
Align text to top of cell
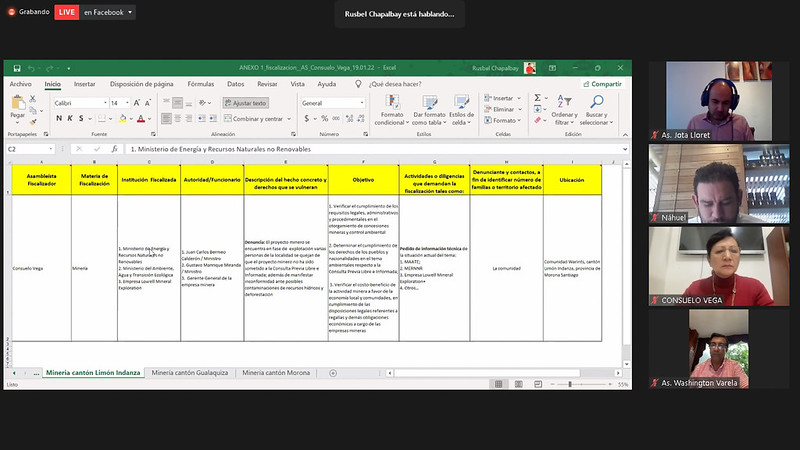click(x=166, y=103)
